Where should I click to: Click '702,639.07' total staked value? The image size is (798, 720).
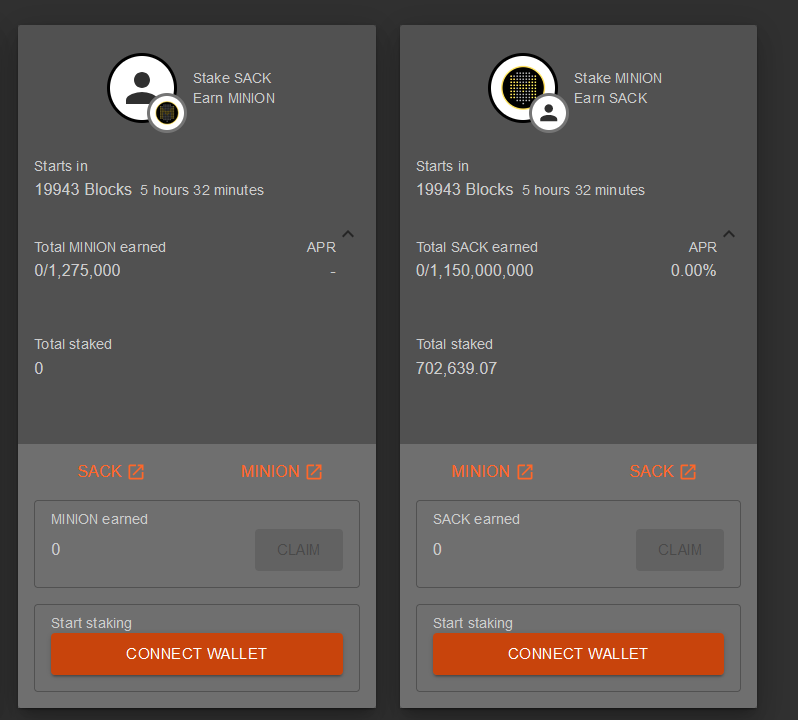[x=456, y=368]
